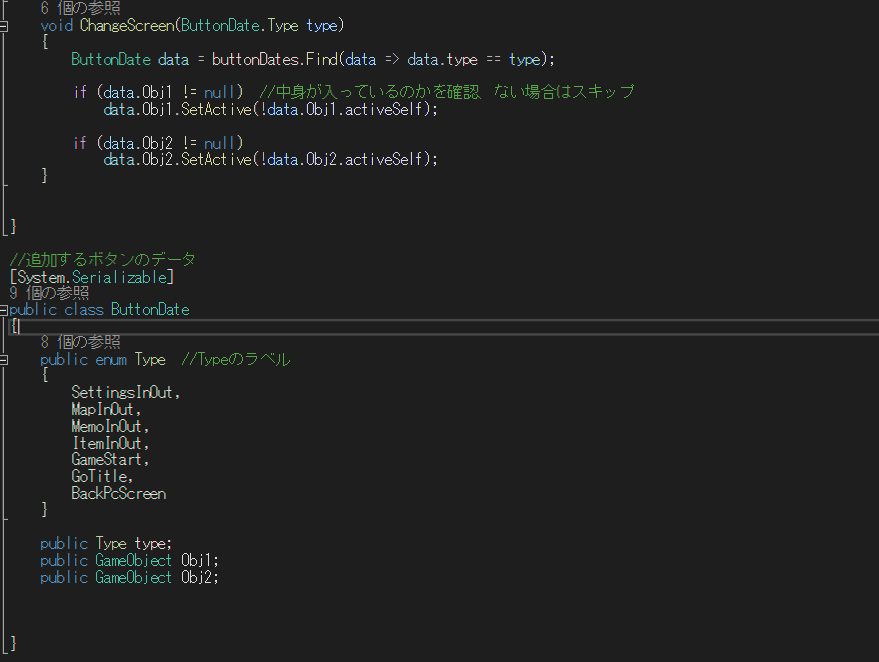Open the '8 個の参照' references link

[x=80, y=342]
